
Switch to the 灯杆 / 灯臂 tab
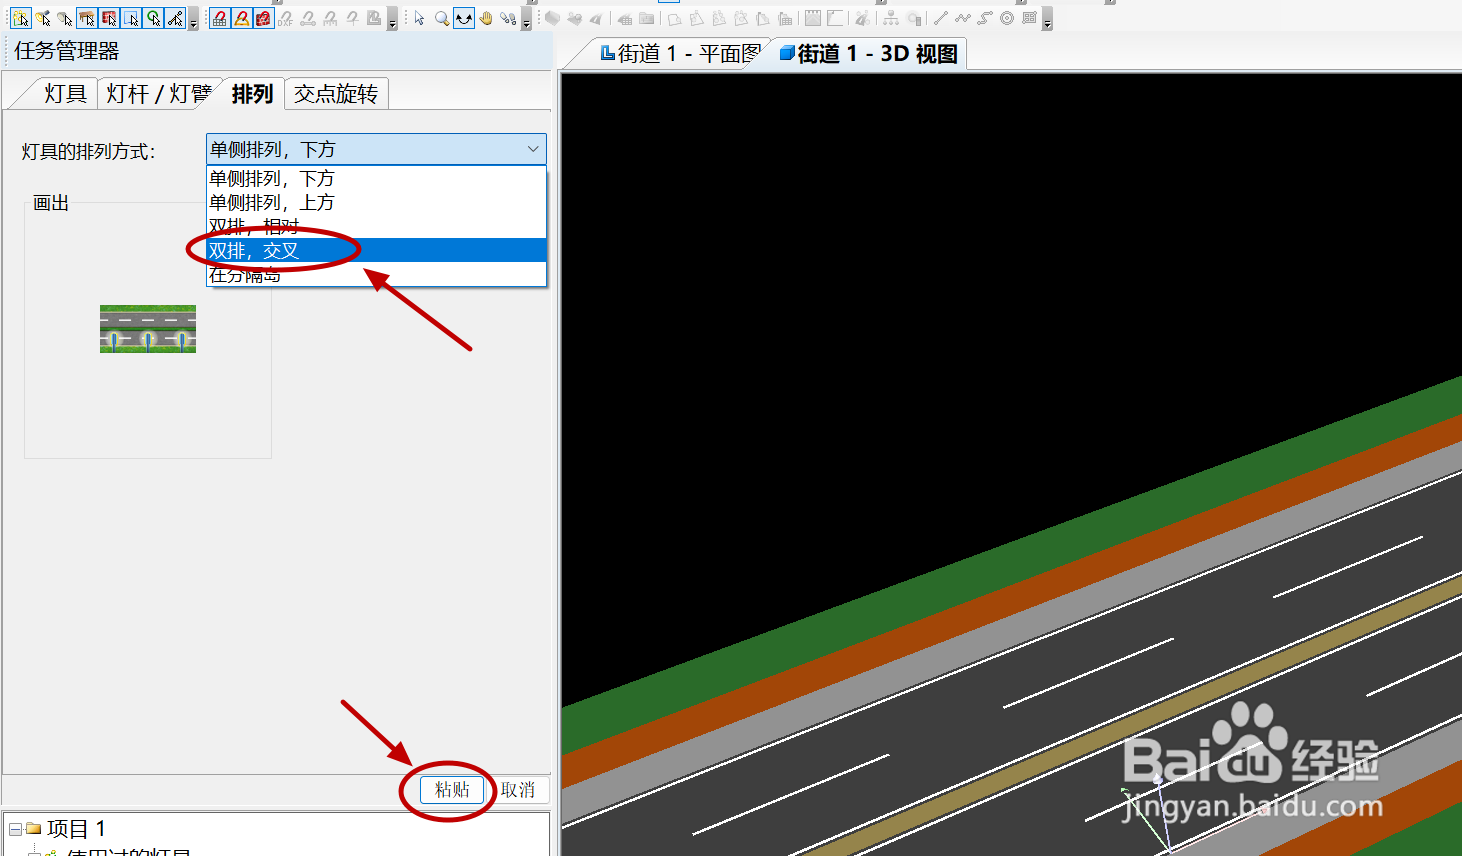tap(159, 94)
